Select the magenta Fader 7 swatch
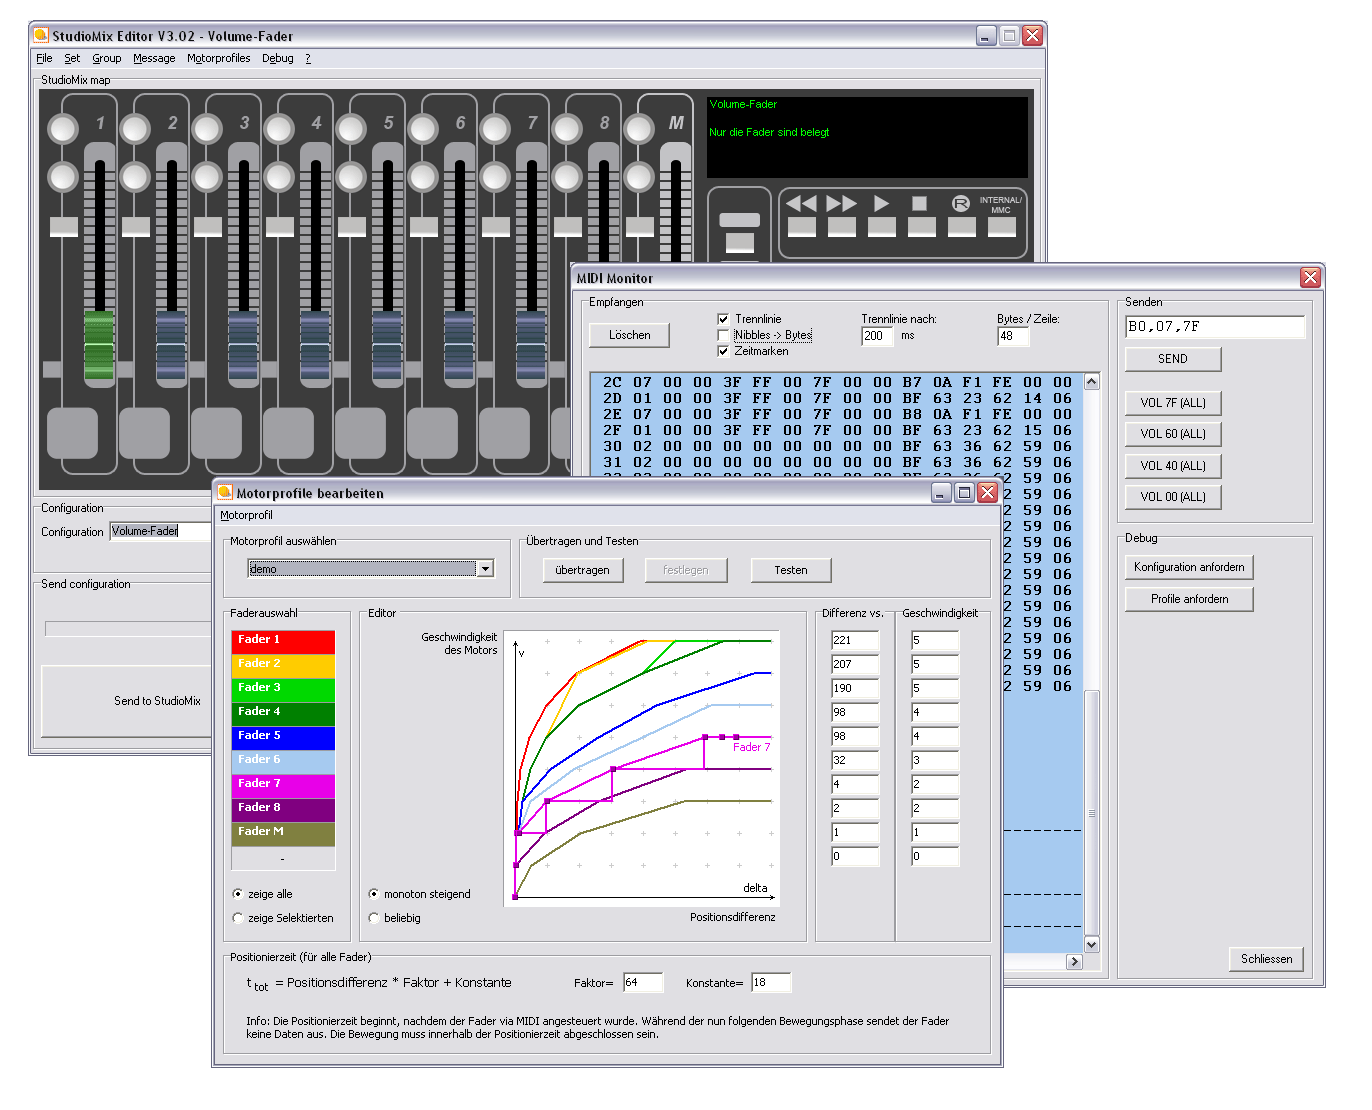 pyautogui.click(x=283, y=784)
